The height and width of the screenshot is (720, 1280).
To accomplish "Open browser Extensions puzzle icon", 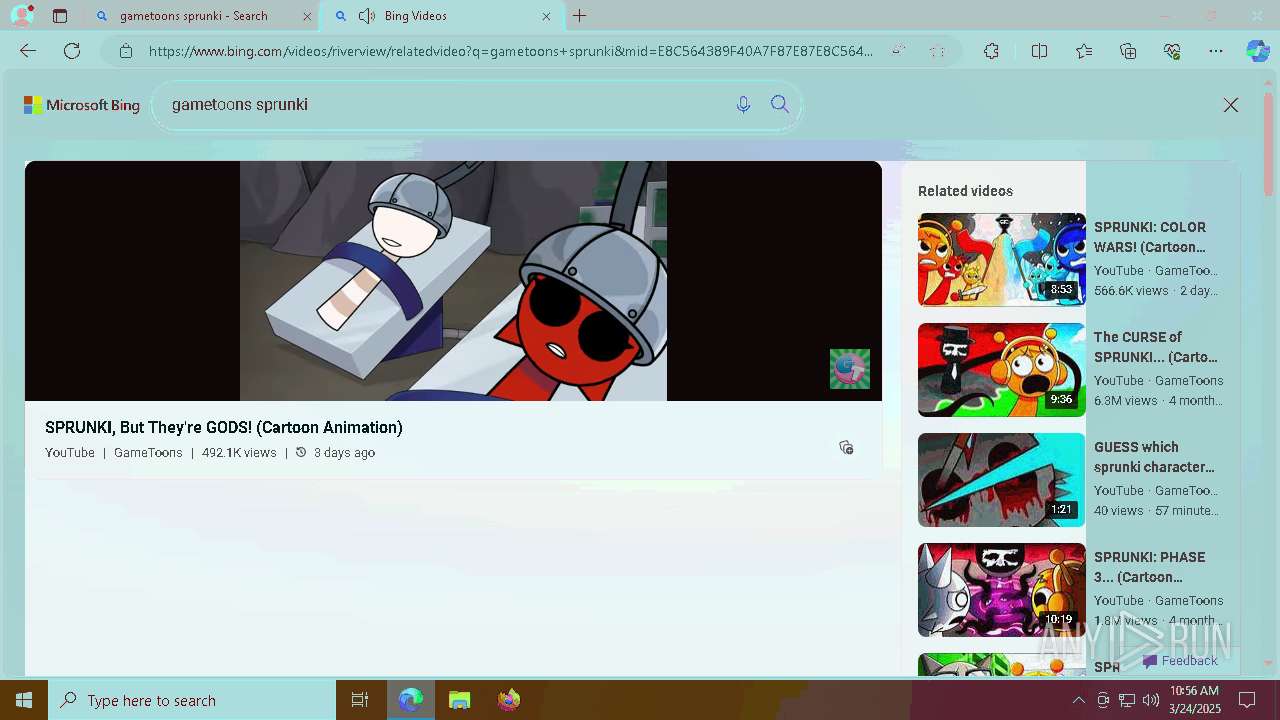I will (991, 51).
